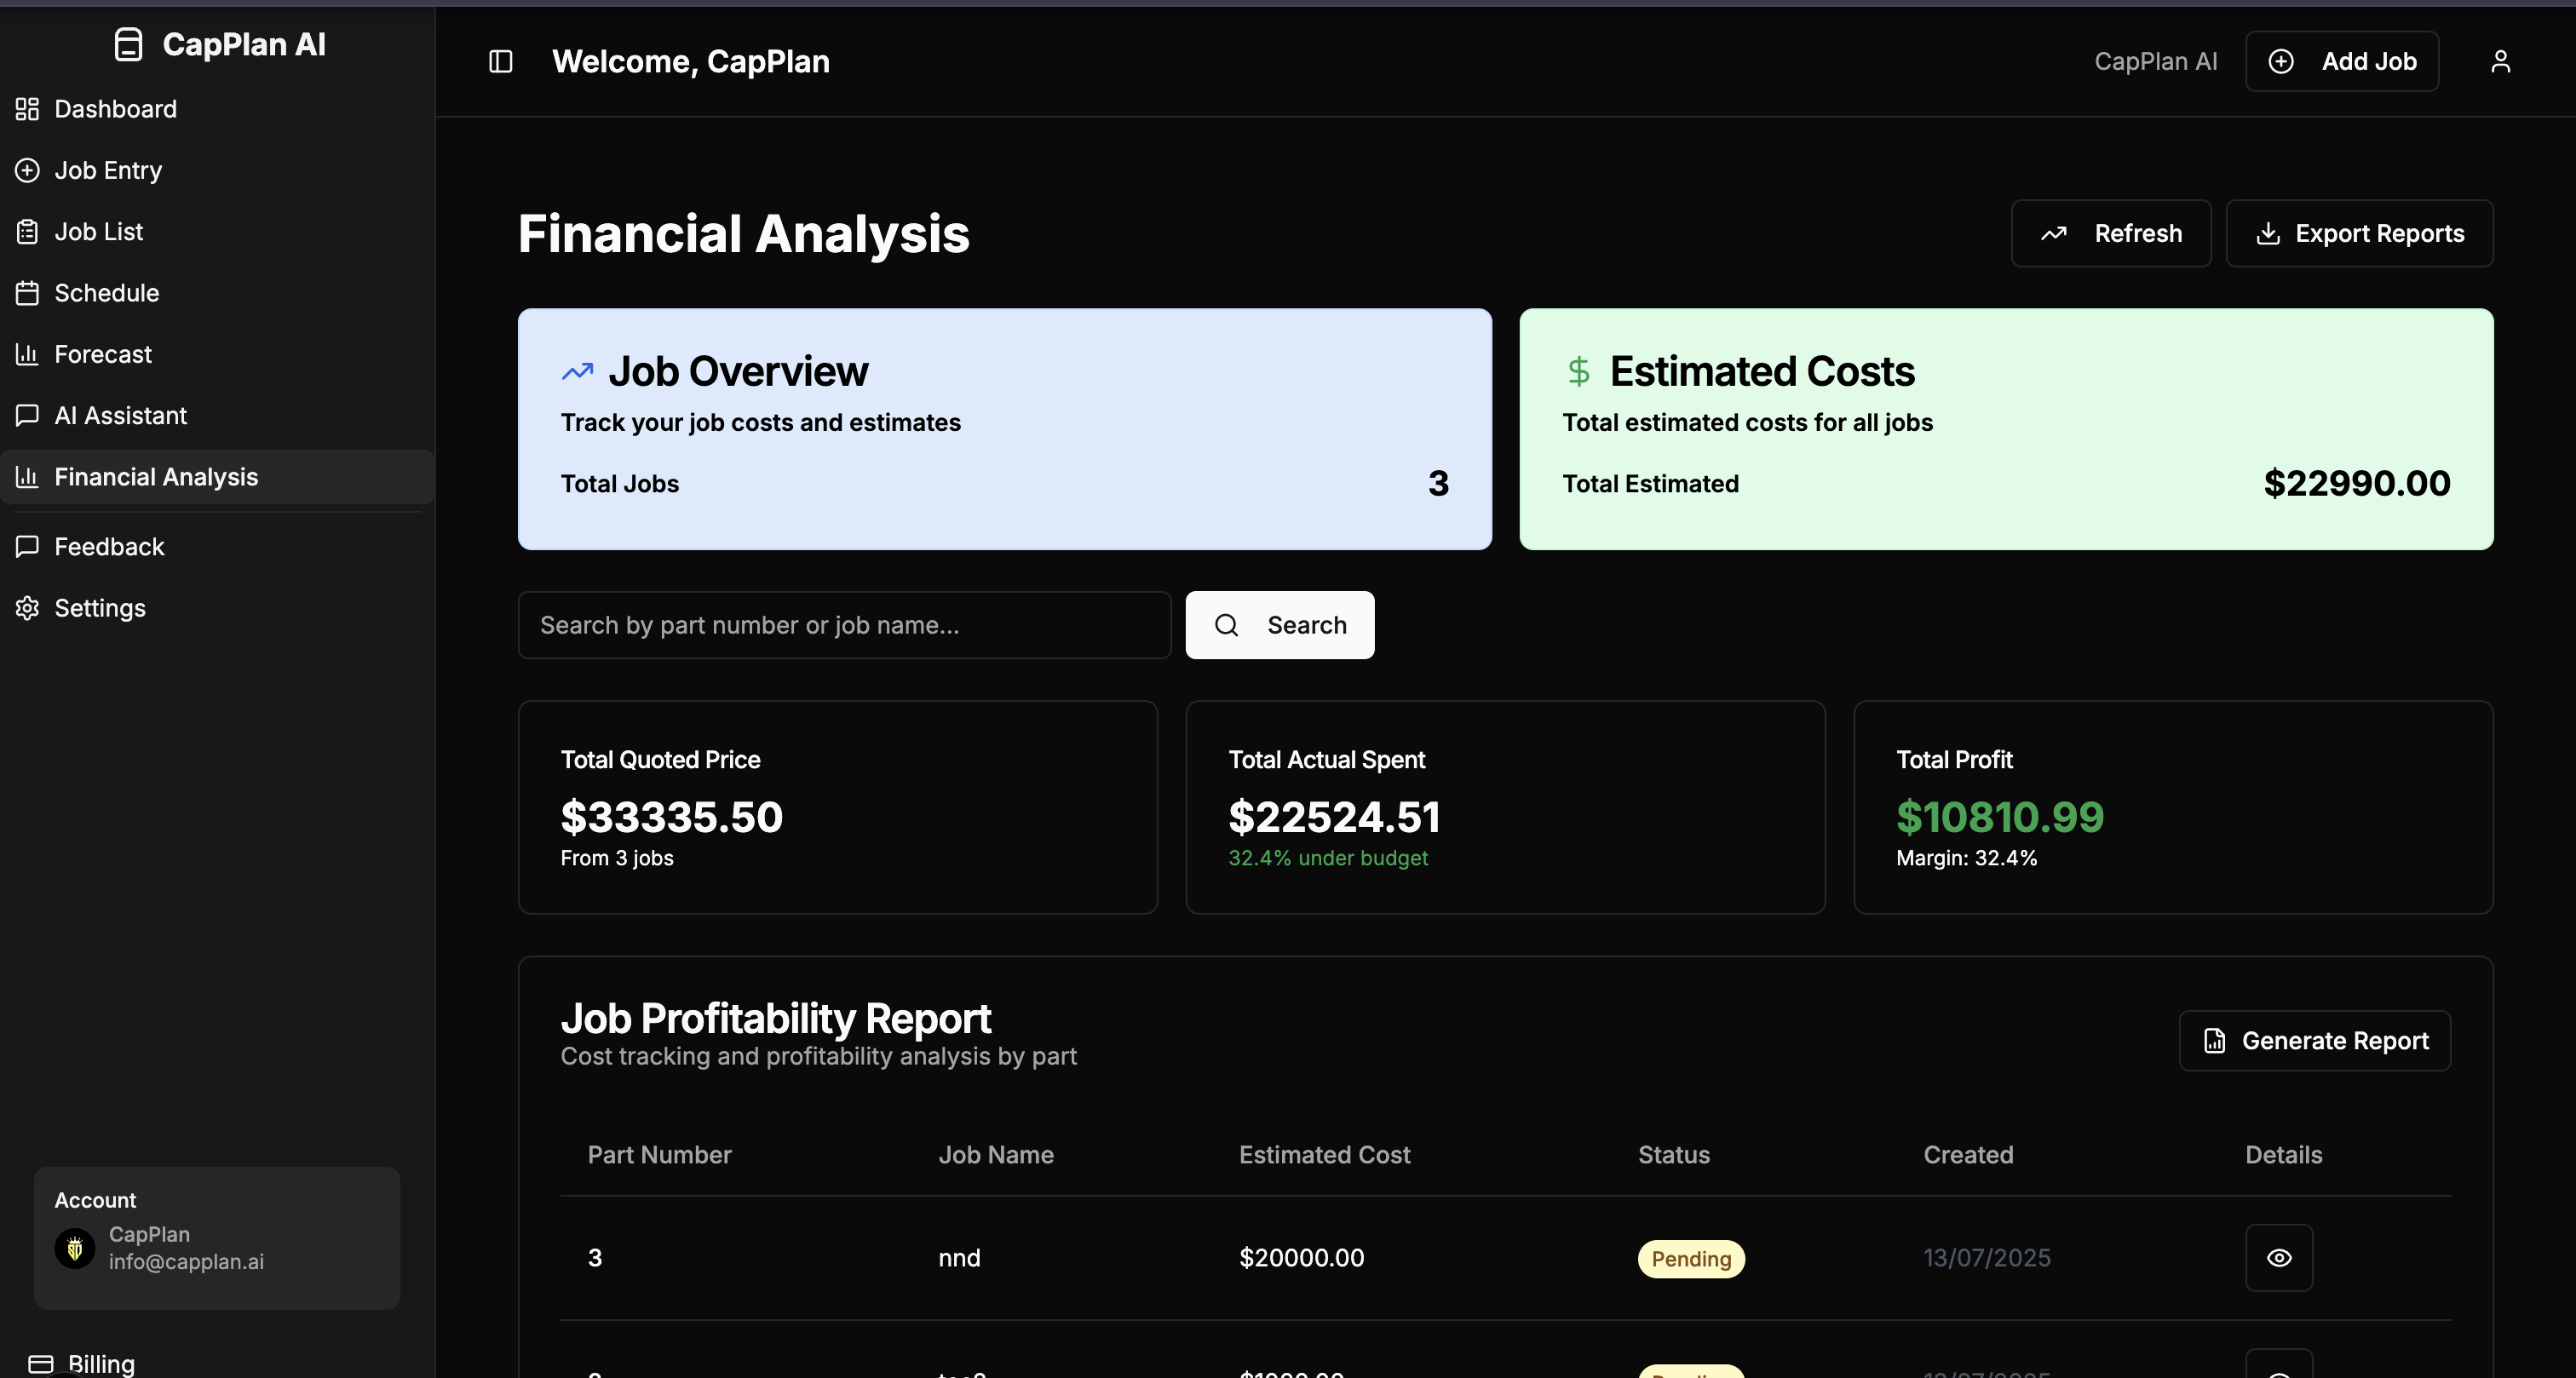Show details for job nnd with eye icon
Viewport: 2576px width, 1378px height.
click(2279, 1258)
